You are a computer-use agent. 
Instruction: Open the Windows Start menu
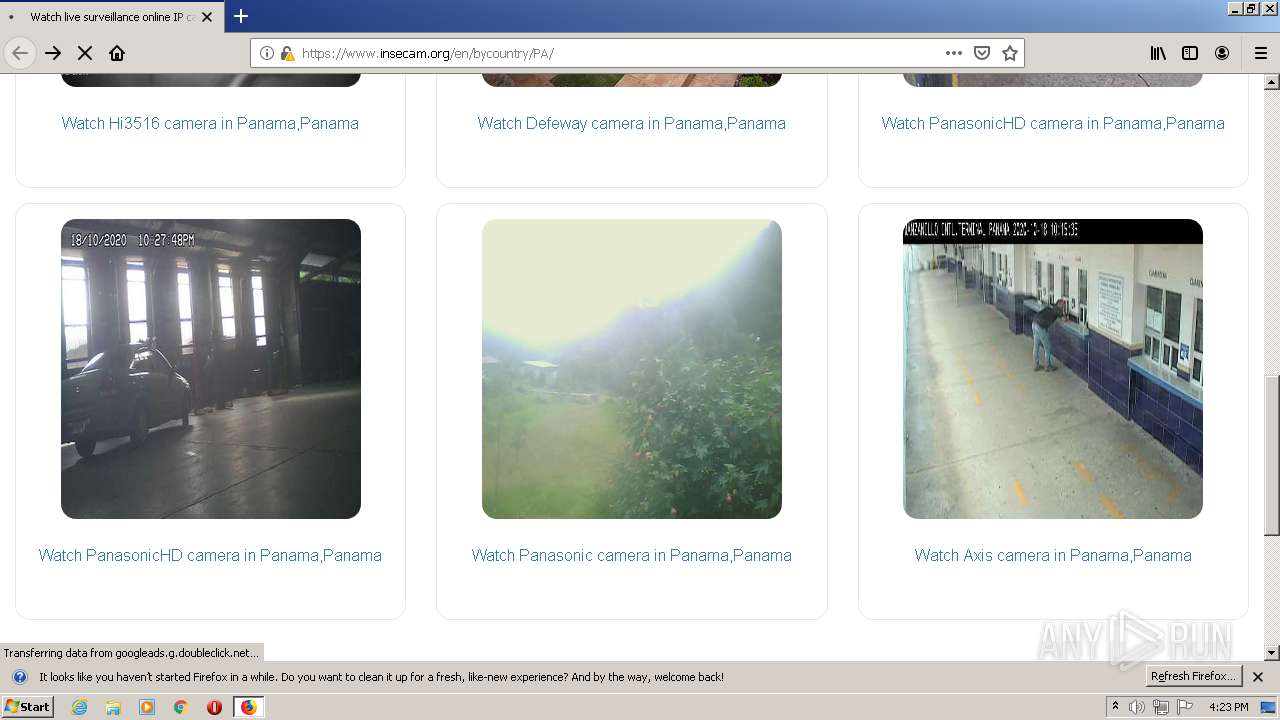click(x=28, y=707)
